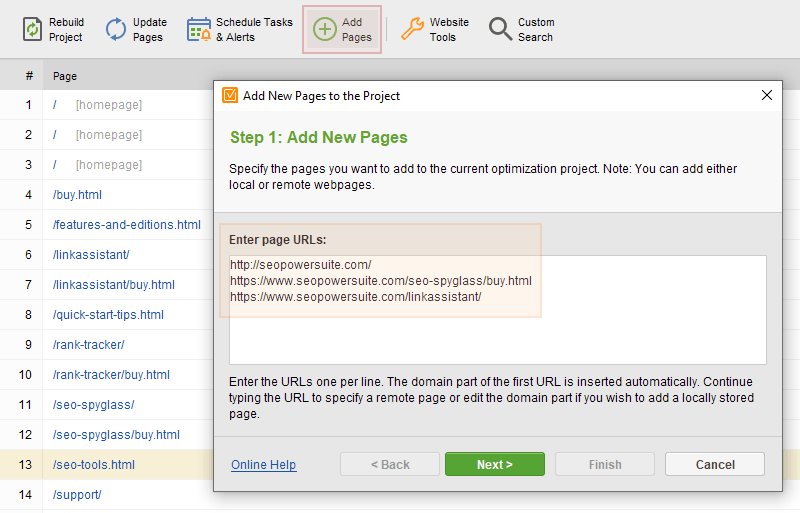Open Website Tools wrench icon

point(412,29)
